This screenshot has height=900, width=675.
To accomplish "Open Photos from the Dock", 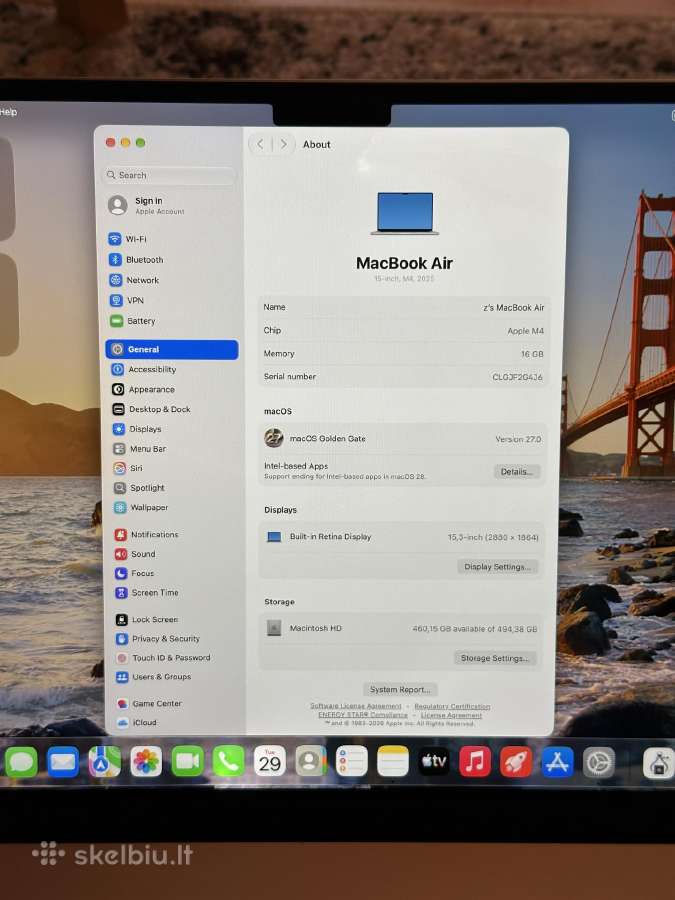I will 146,762.
